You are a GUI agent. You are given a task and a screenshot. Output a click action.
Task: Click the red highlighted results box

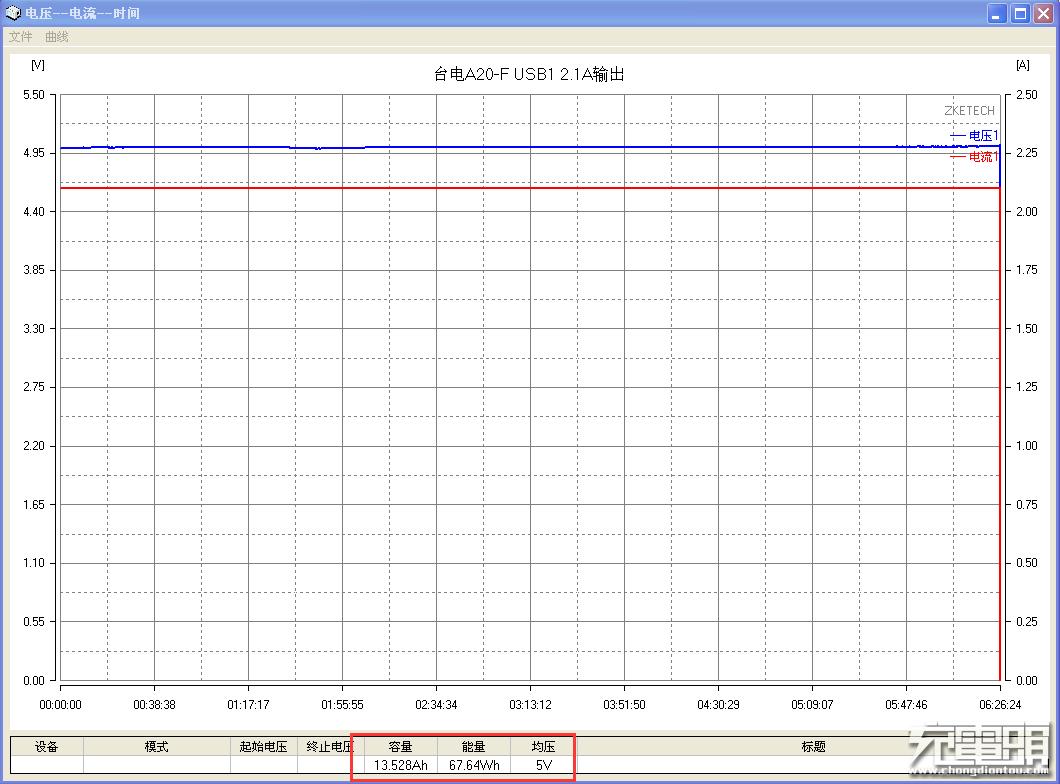(x=464, y=755)
